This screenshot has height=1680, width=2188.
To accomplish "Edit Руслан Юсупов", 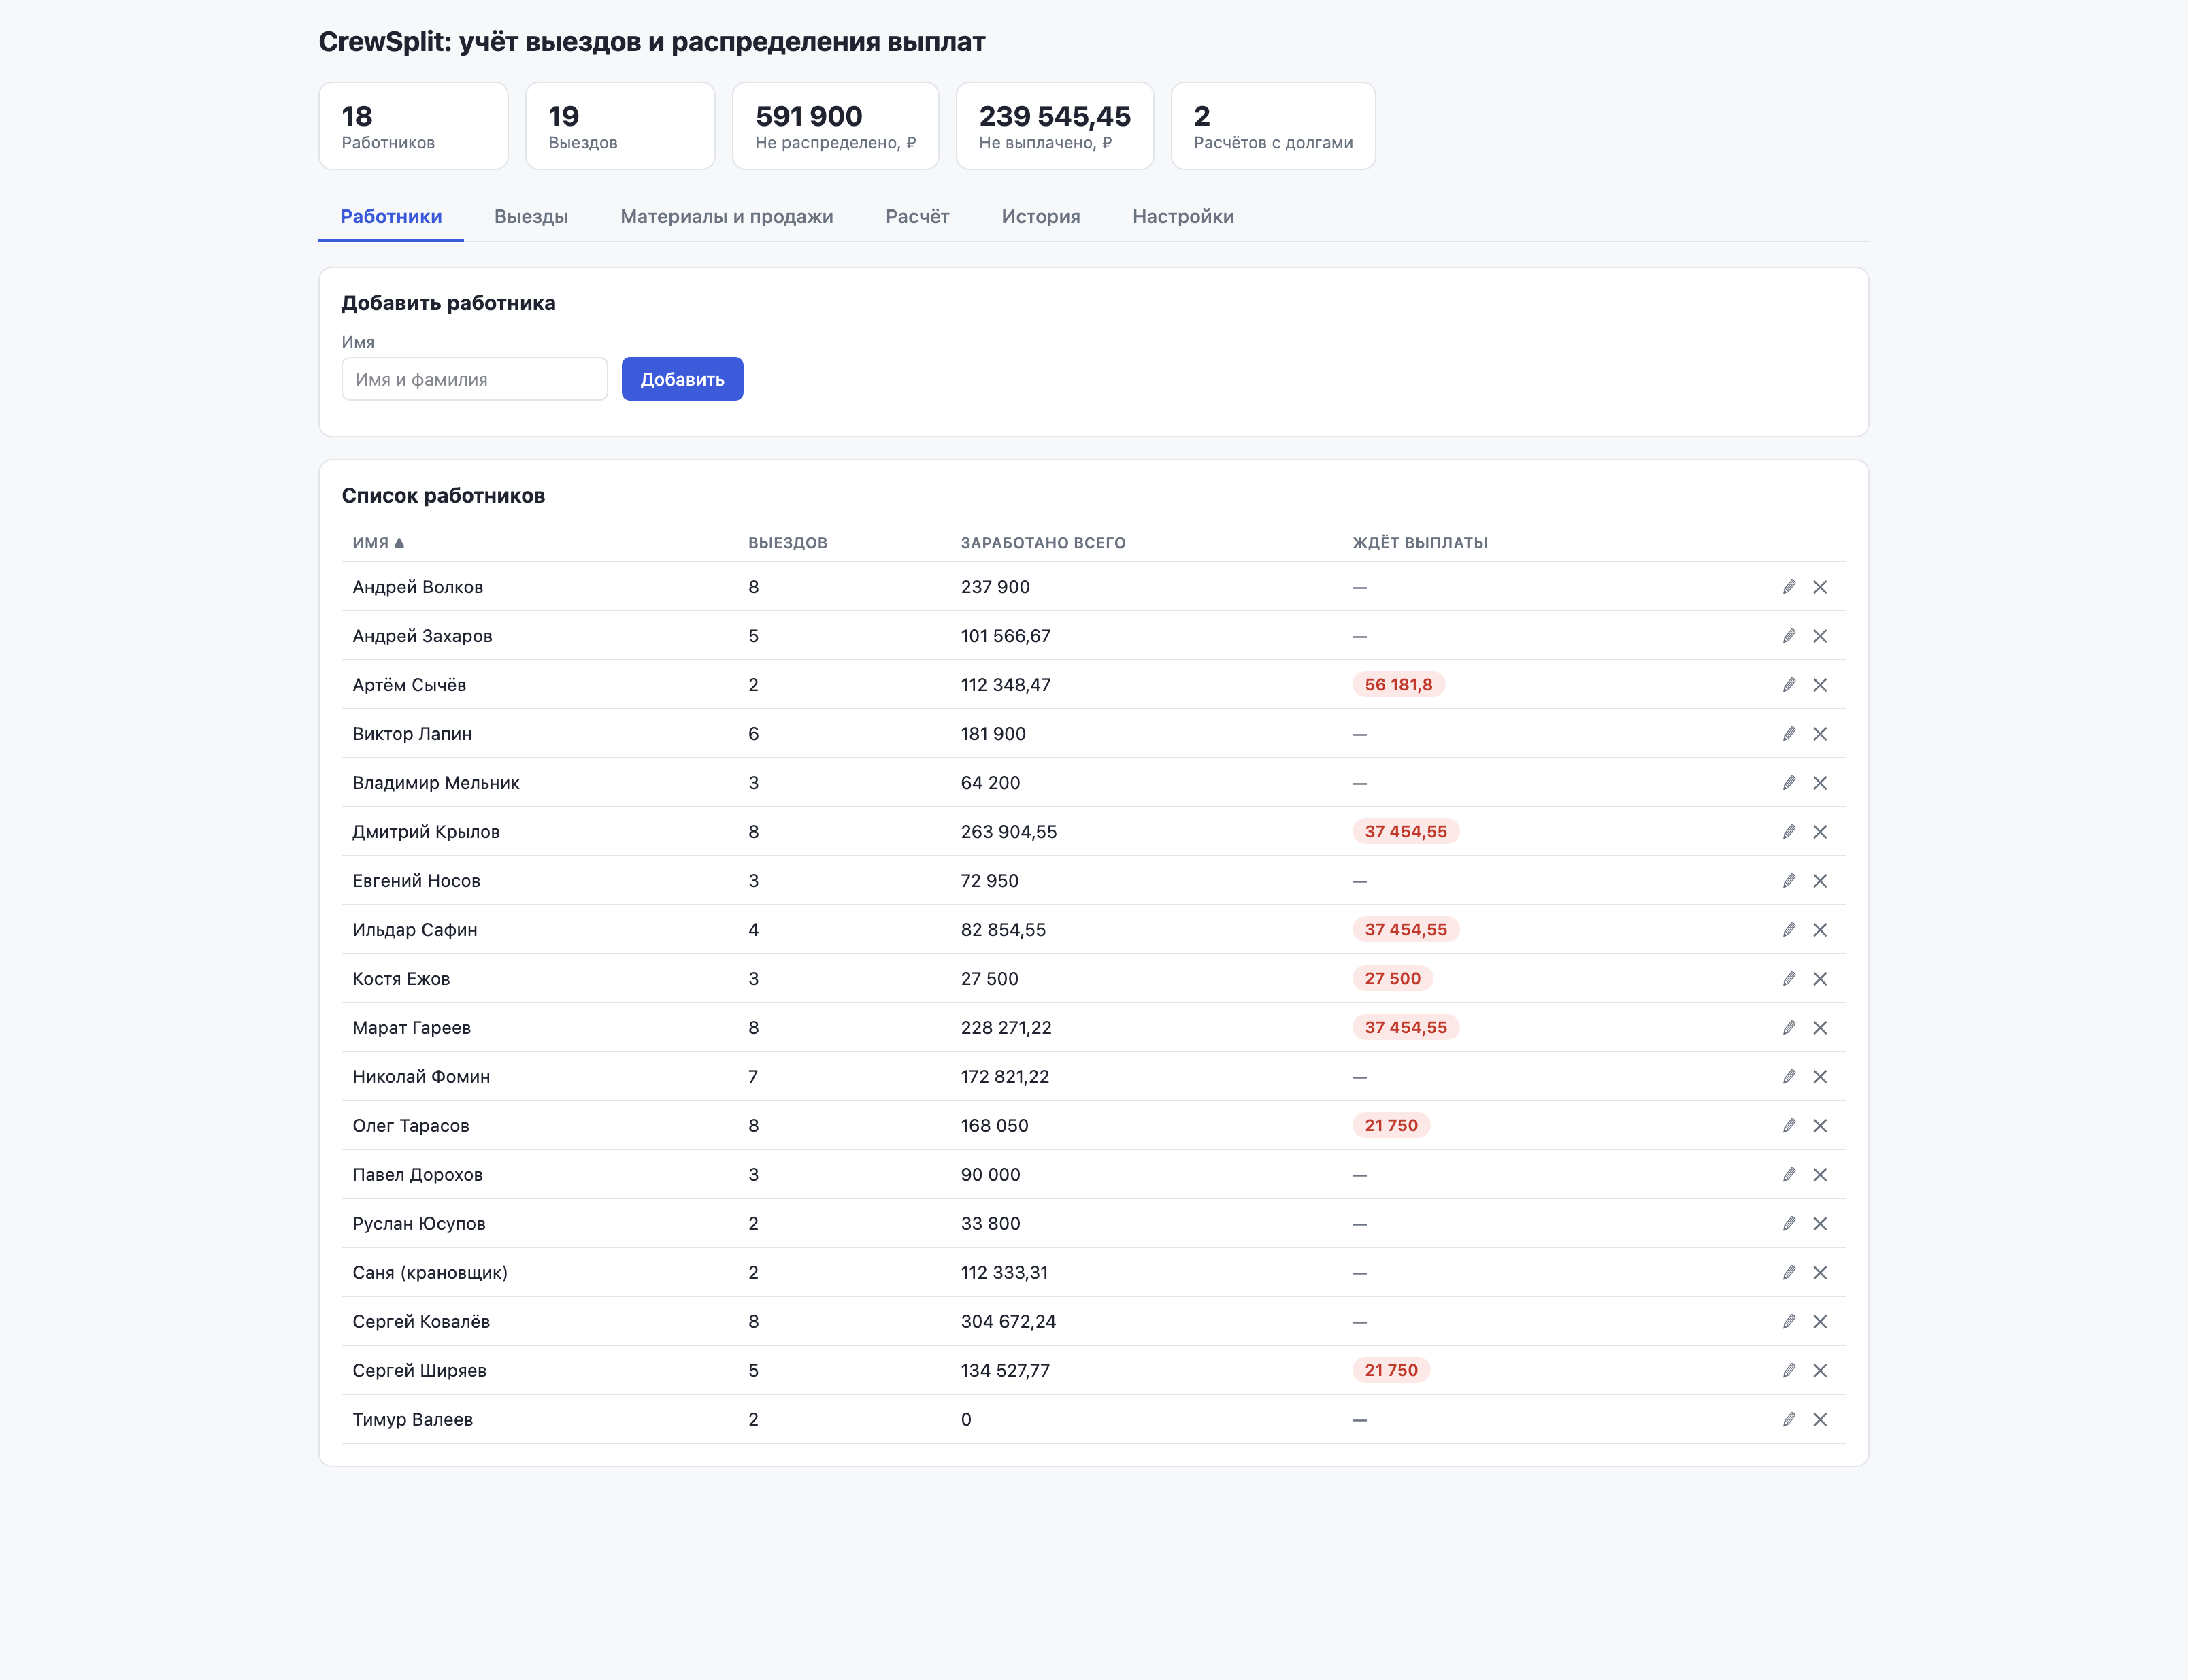I will (x=1789, y=1224).
